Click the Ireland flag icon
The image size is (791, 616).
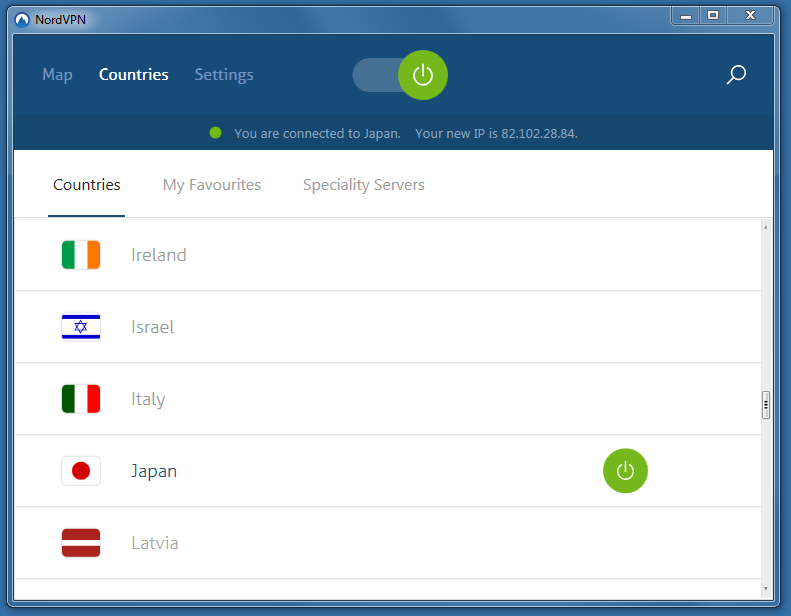[81, 255]
